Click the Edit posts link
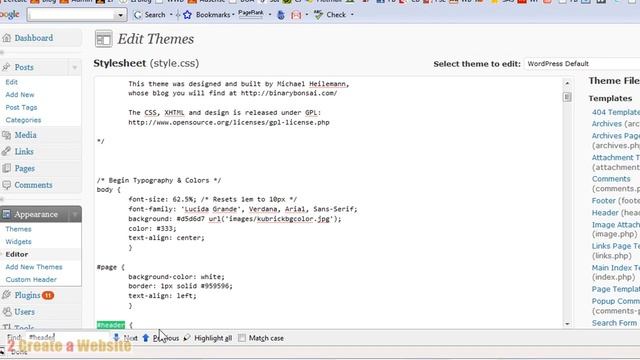Viewport: 640px width, 360px height. coord(11,82)
